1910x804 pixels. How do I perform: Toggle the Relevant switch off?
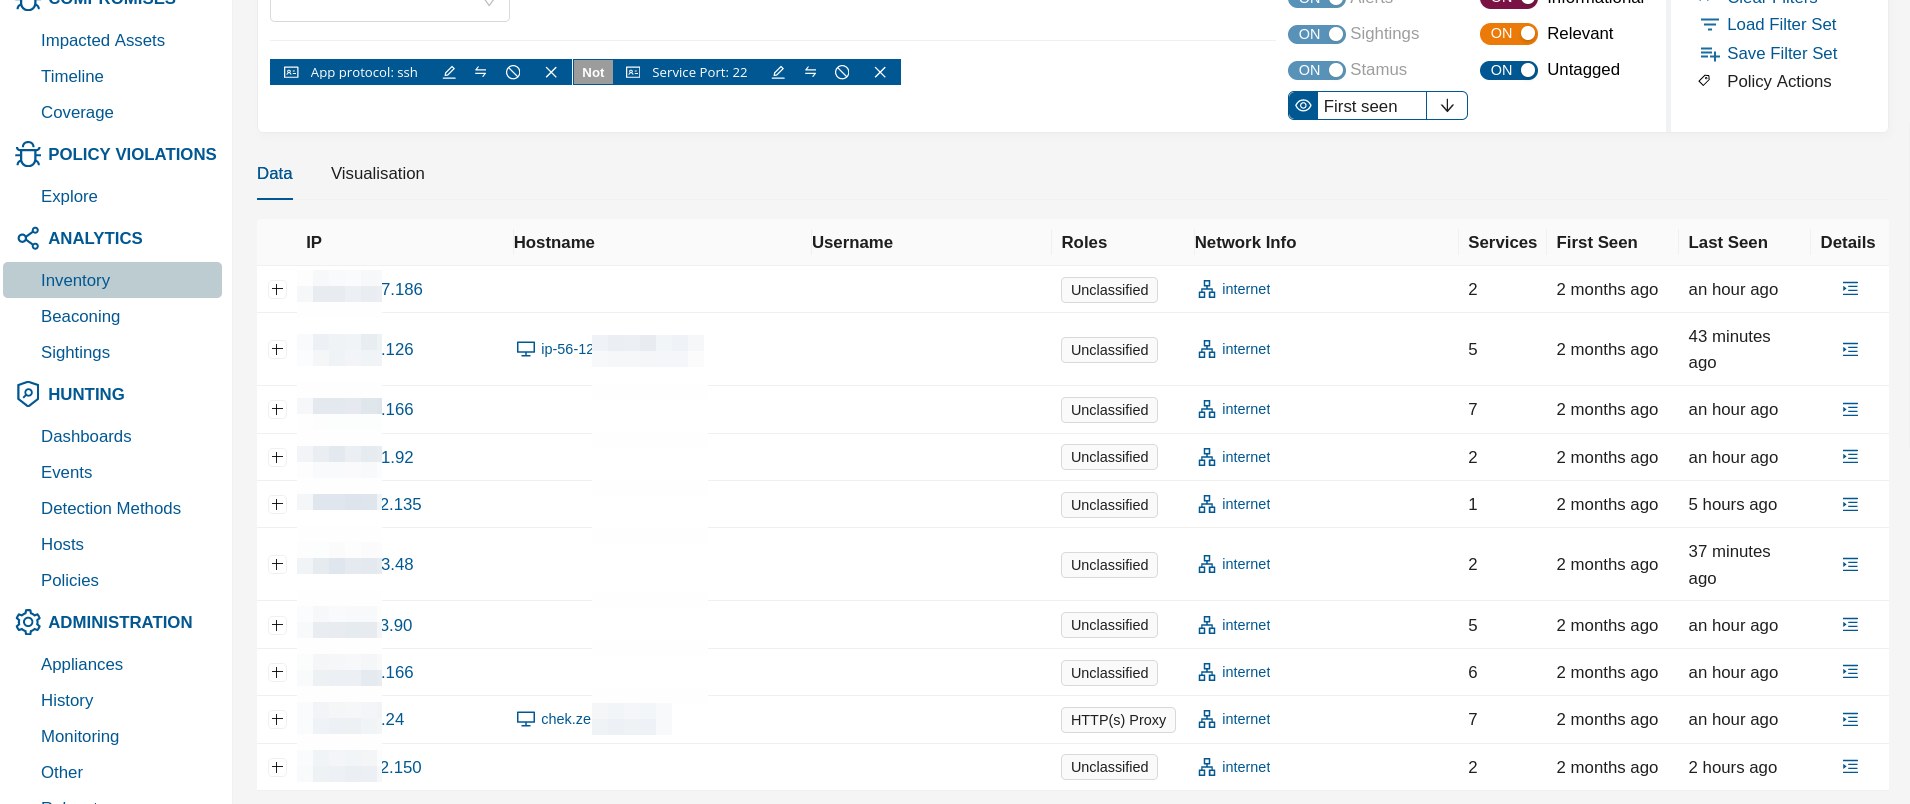pos(1508,34)
